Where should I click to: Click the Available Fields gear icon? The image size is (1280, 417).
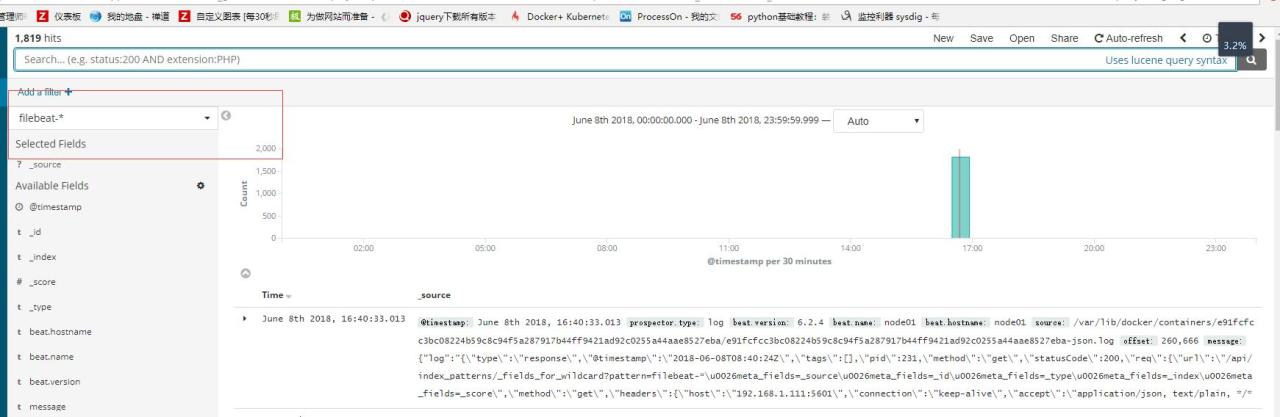coord(200,186)
